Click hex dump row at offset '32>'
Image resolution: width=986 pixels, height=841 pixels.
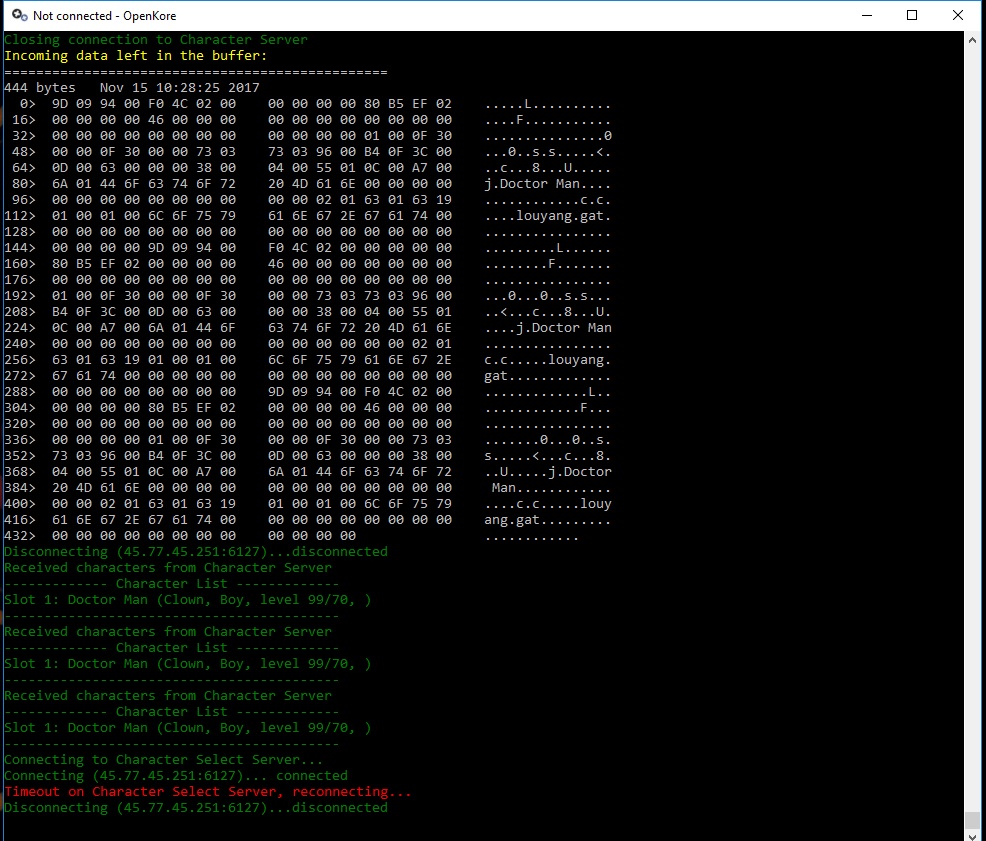point(311,136)
